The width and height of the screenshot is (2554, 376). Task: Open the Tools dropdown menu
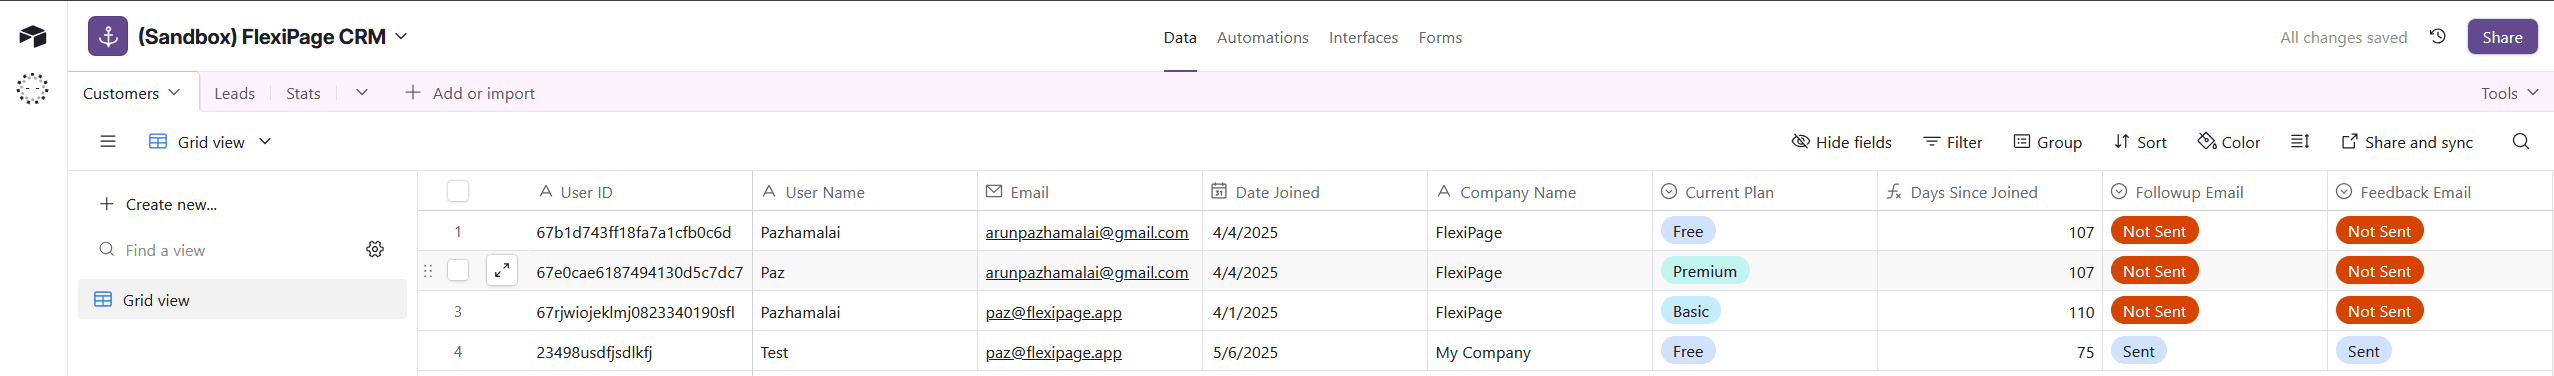coord(2510,93)
